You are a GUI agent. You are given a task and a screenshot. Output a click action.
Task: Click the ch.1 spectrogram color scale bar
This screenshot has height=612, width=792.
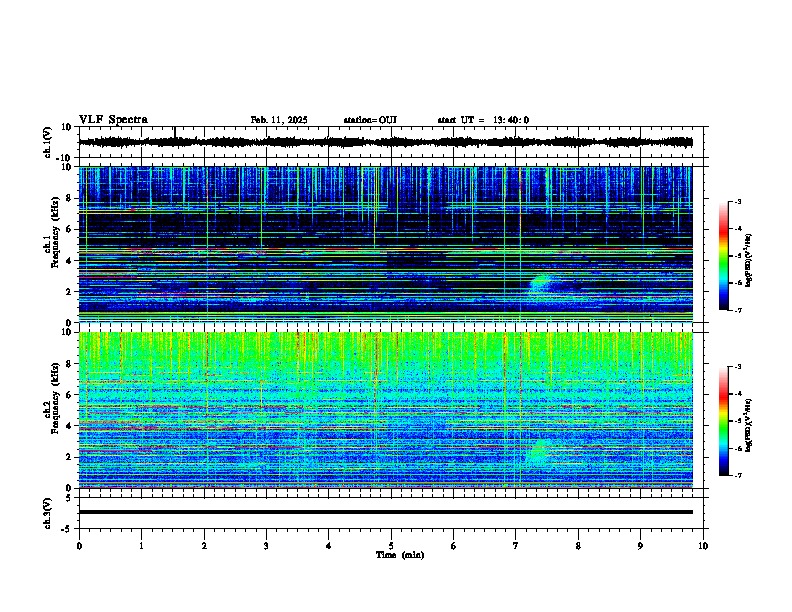click(x=723, y=256)
